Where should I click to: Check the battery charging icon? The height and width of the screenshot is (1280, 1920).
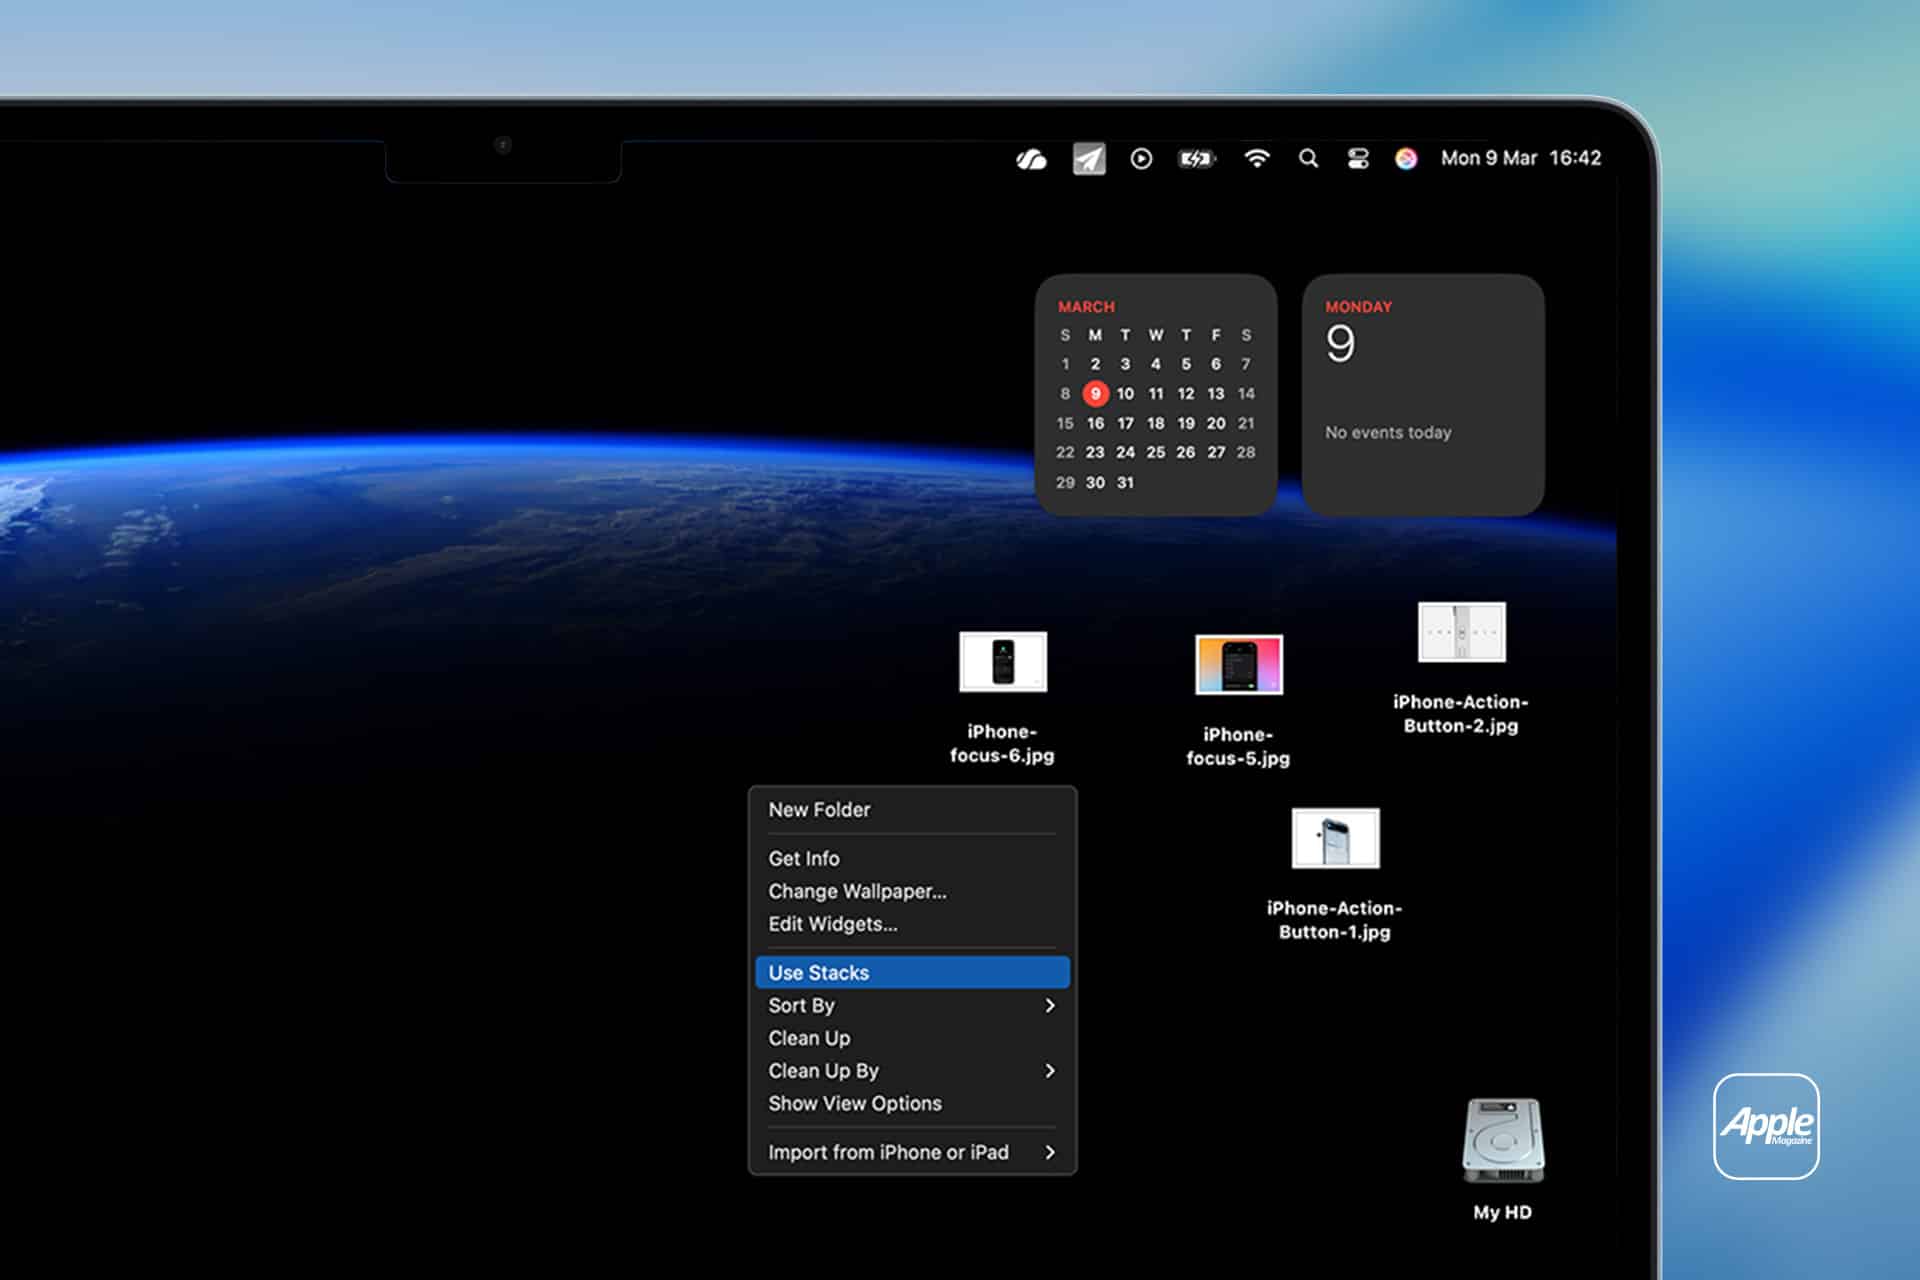[1197, 159]
